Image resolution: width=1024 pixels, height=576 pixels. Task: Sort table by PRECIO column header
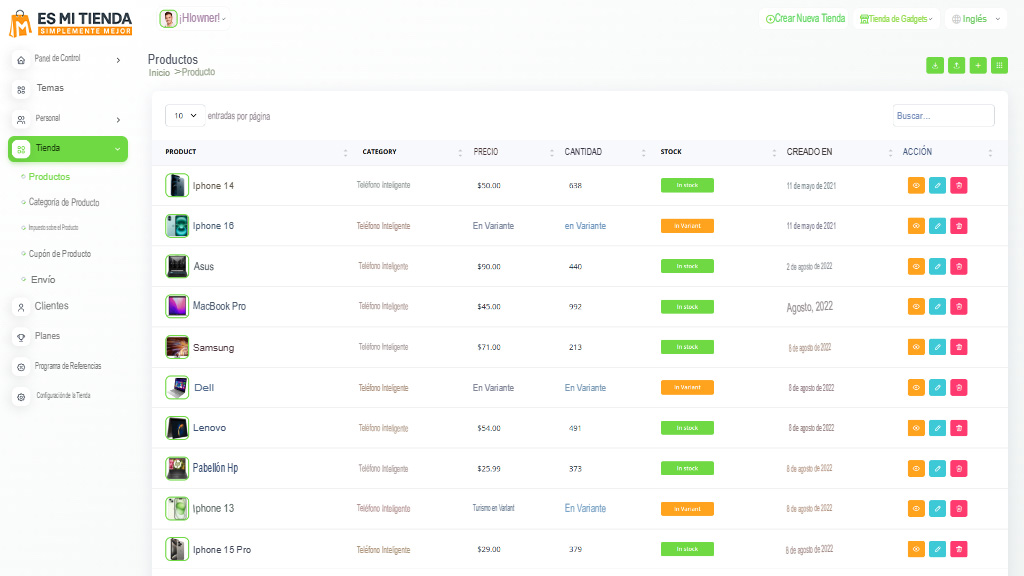(x=486, y=152)
